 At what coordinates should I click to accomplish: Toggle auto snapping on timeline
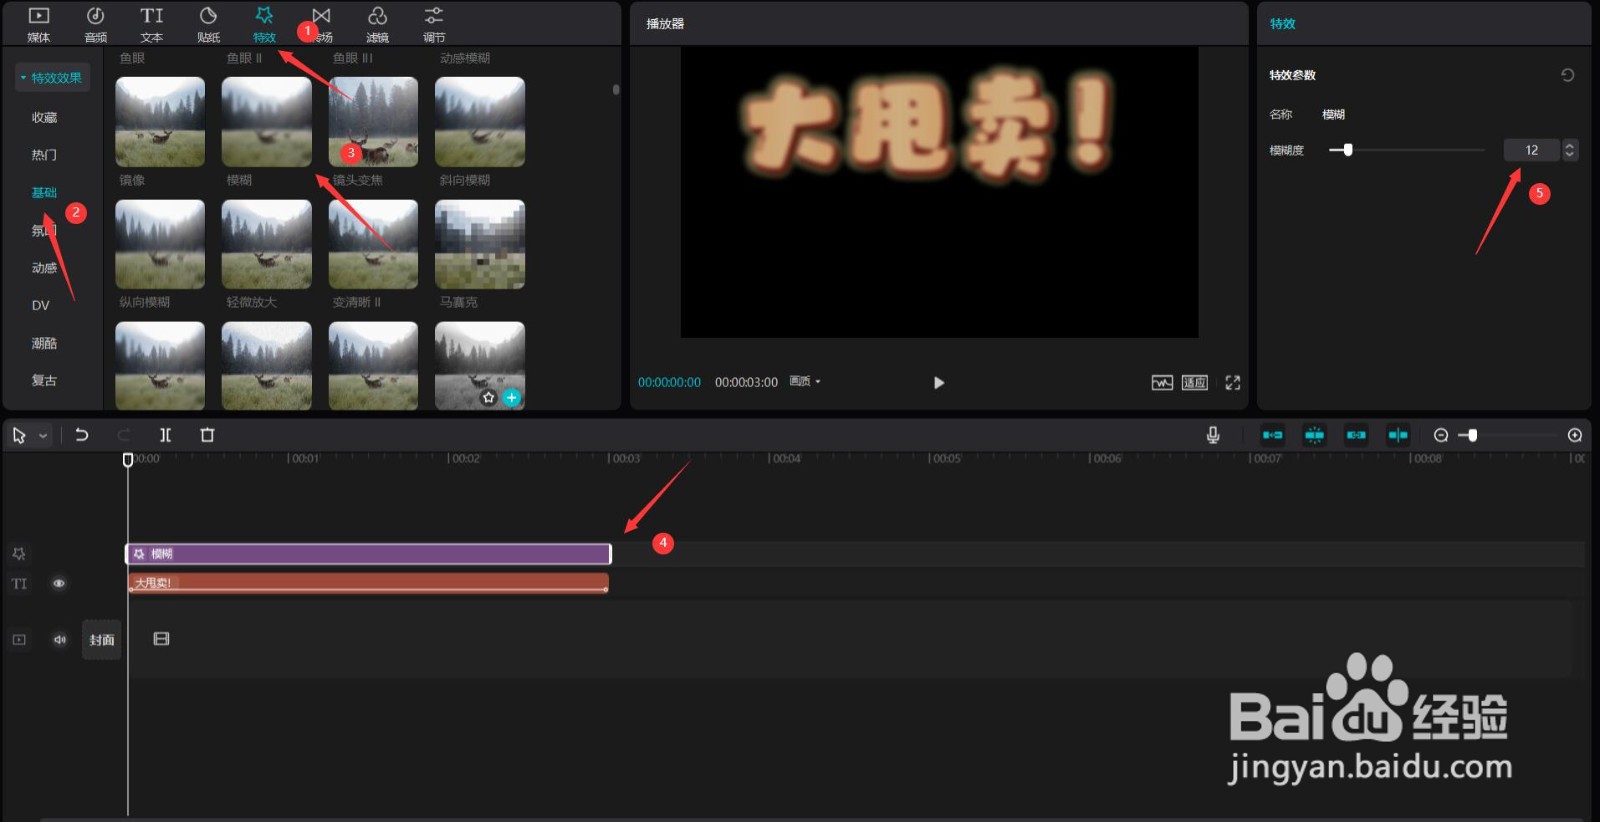[1314, 435]
